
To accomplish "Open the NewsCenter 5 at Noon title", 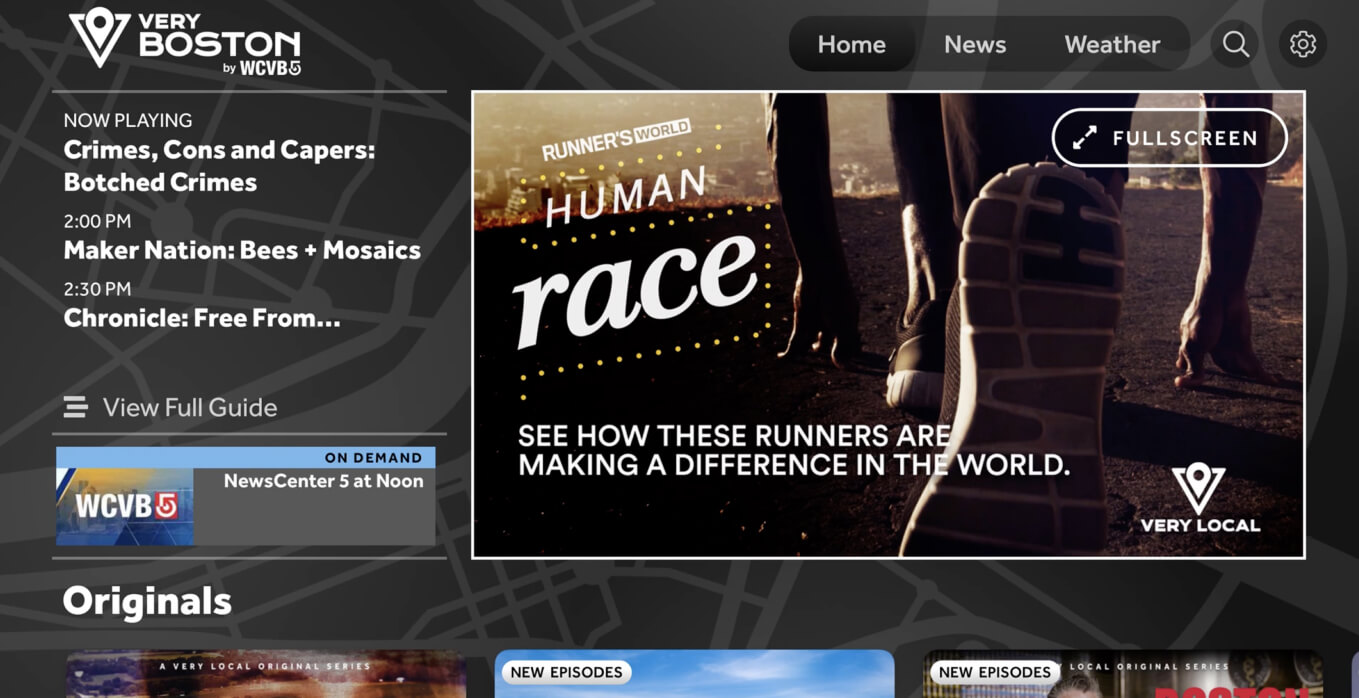I will [x=323, y=481].
